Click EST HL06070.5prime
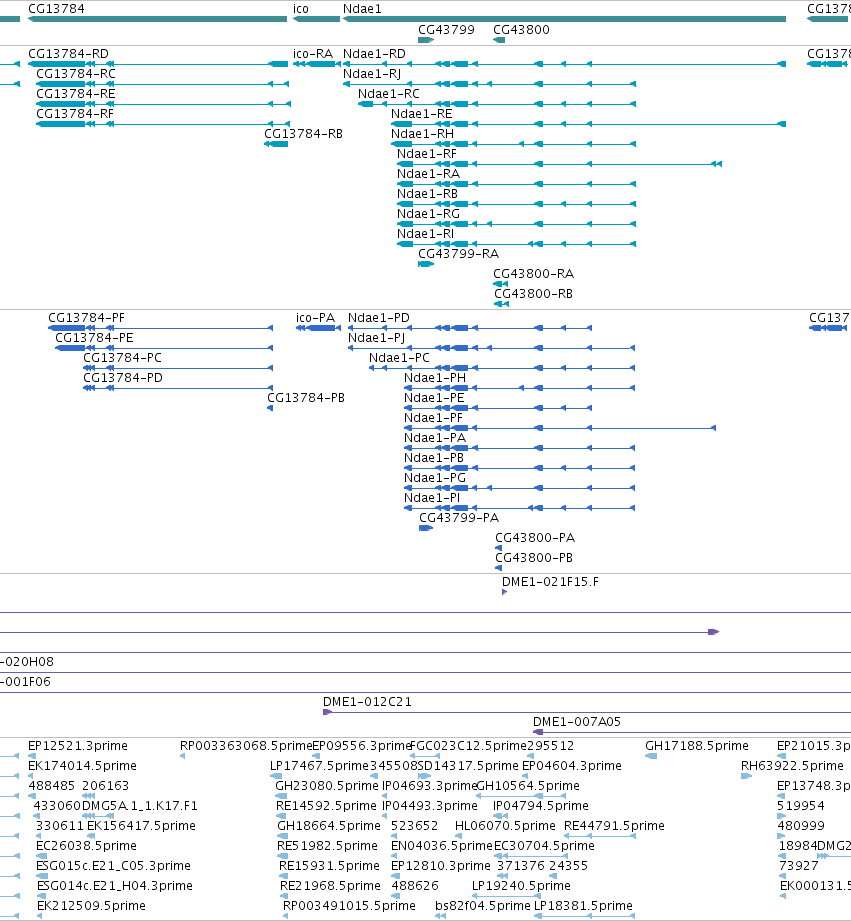 pos(505,825)
